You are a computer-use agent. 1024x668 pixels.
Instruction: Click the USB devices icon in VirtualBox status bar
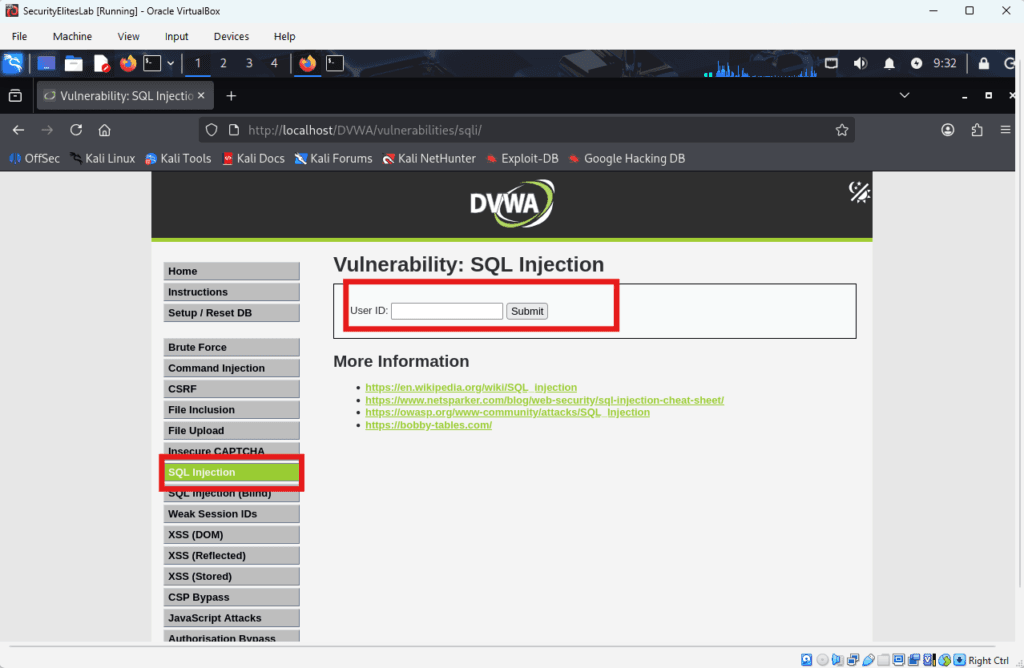click(868, 660)
